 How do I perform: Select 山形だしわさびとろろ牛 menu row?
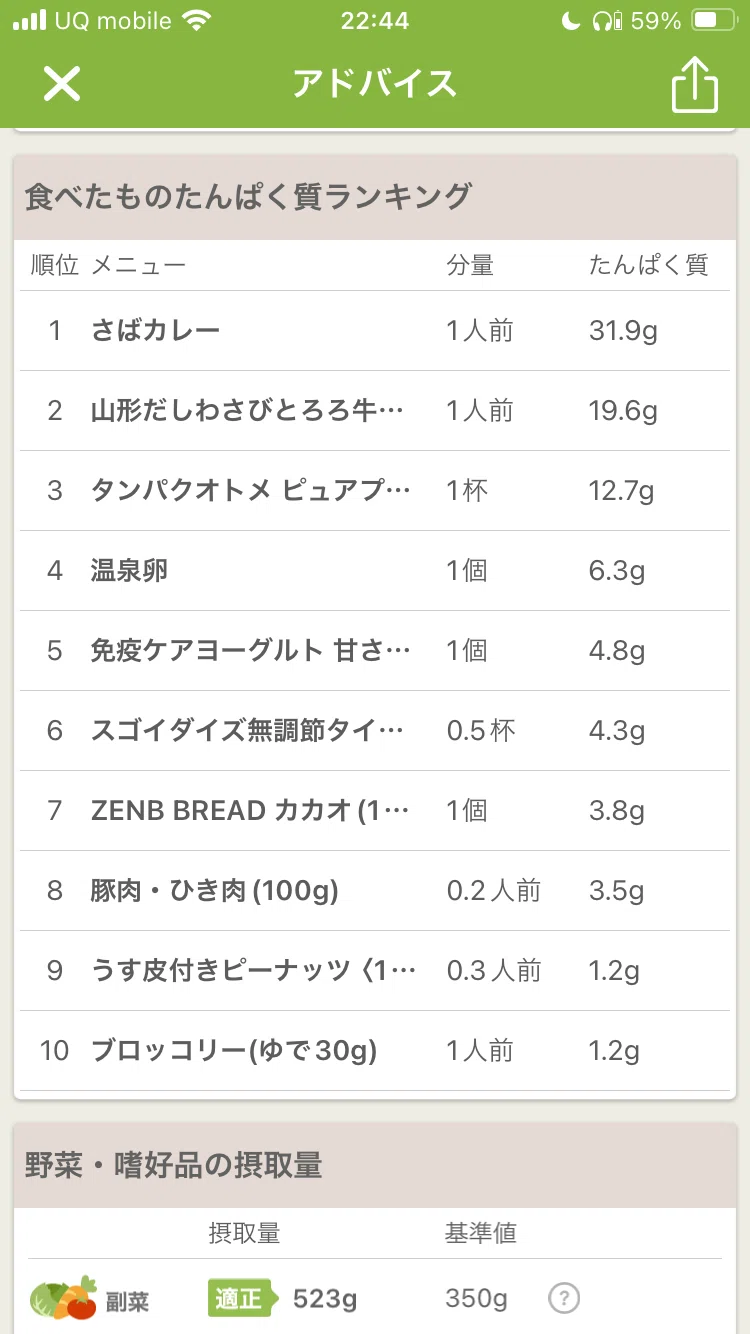pos(372,411)
